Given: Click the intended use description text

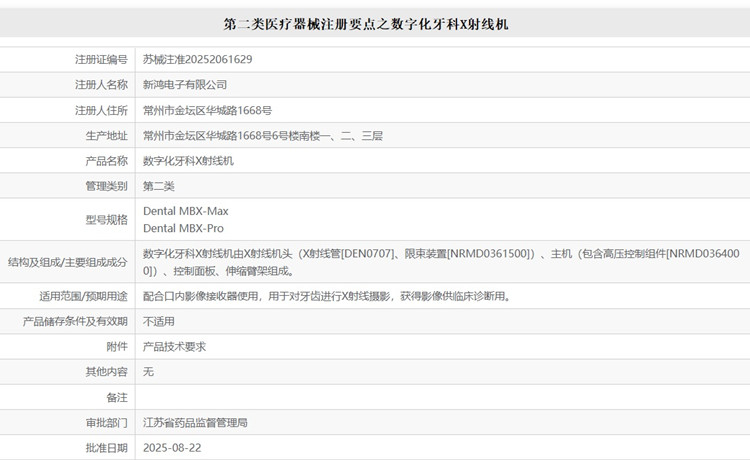Looking at the screenshot, I should click(327, 296).
